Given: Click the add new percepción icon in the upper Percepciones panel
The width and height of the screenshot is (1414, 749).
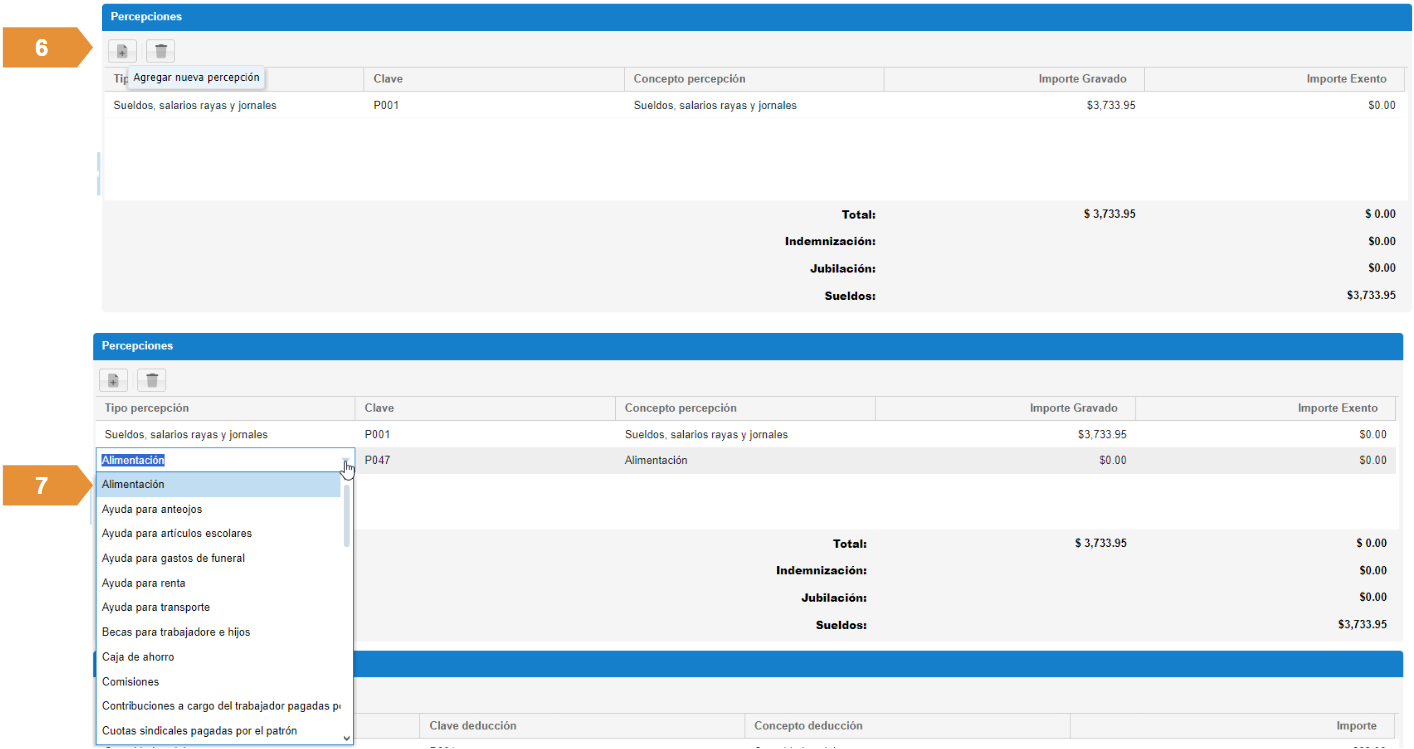Looking at the screenshot, I should (x=121, y=51).
